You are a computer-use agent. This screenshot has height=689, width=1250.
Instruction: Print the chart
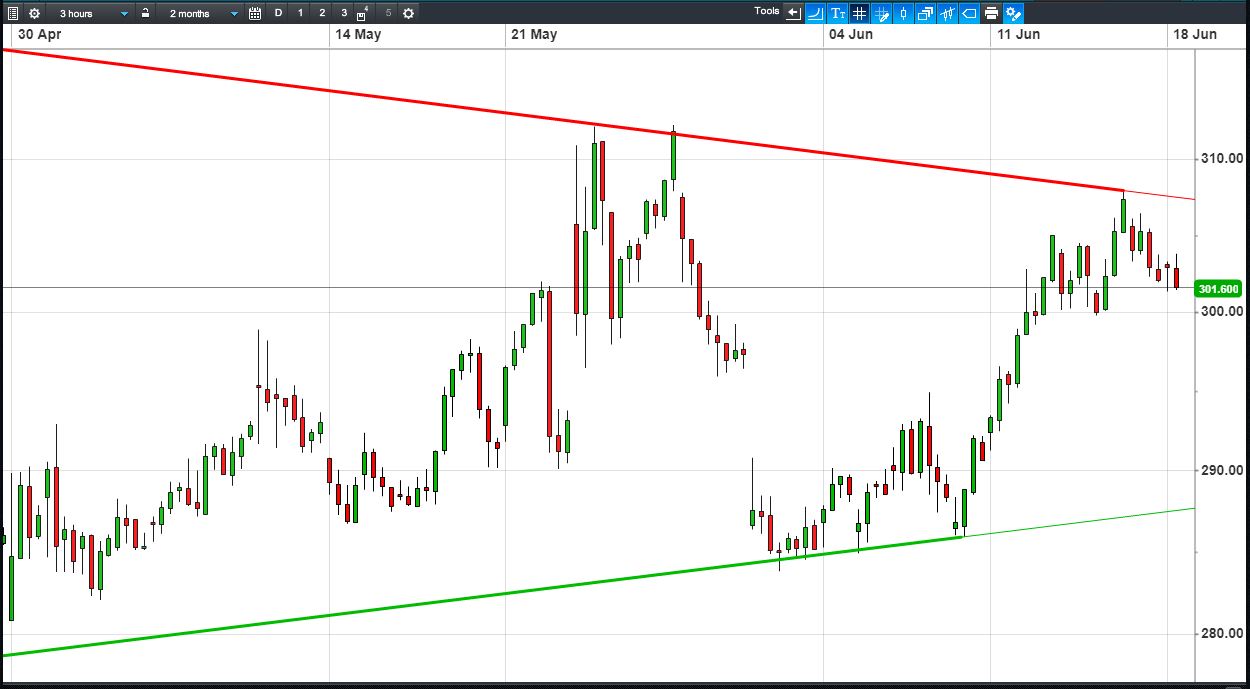click(992, 13)
